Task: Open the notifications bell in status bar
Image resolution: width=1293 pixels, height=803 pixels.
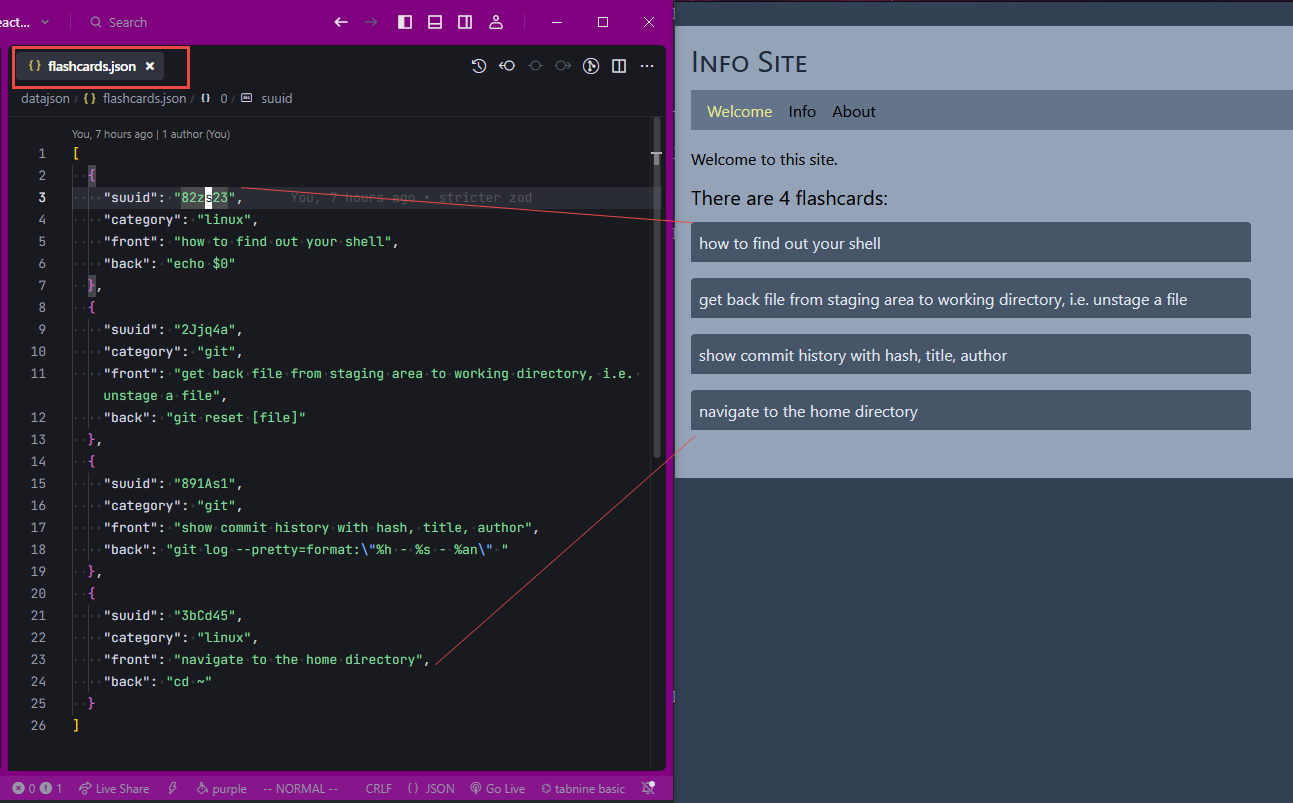Action: (648, 789)
